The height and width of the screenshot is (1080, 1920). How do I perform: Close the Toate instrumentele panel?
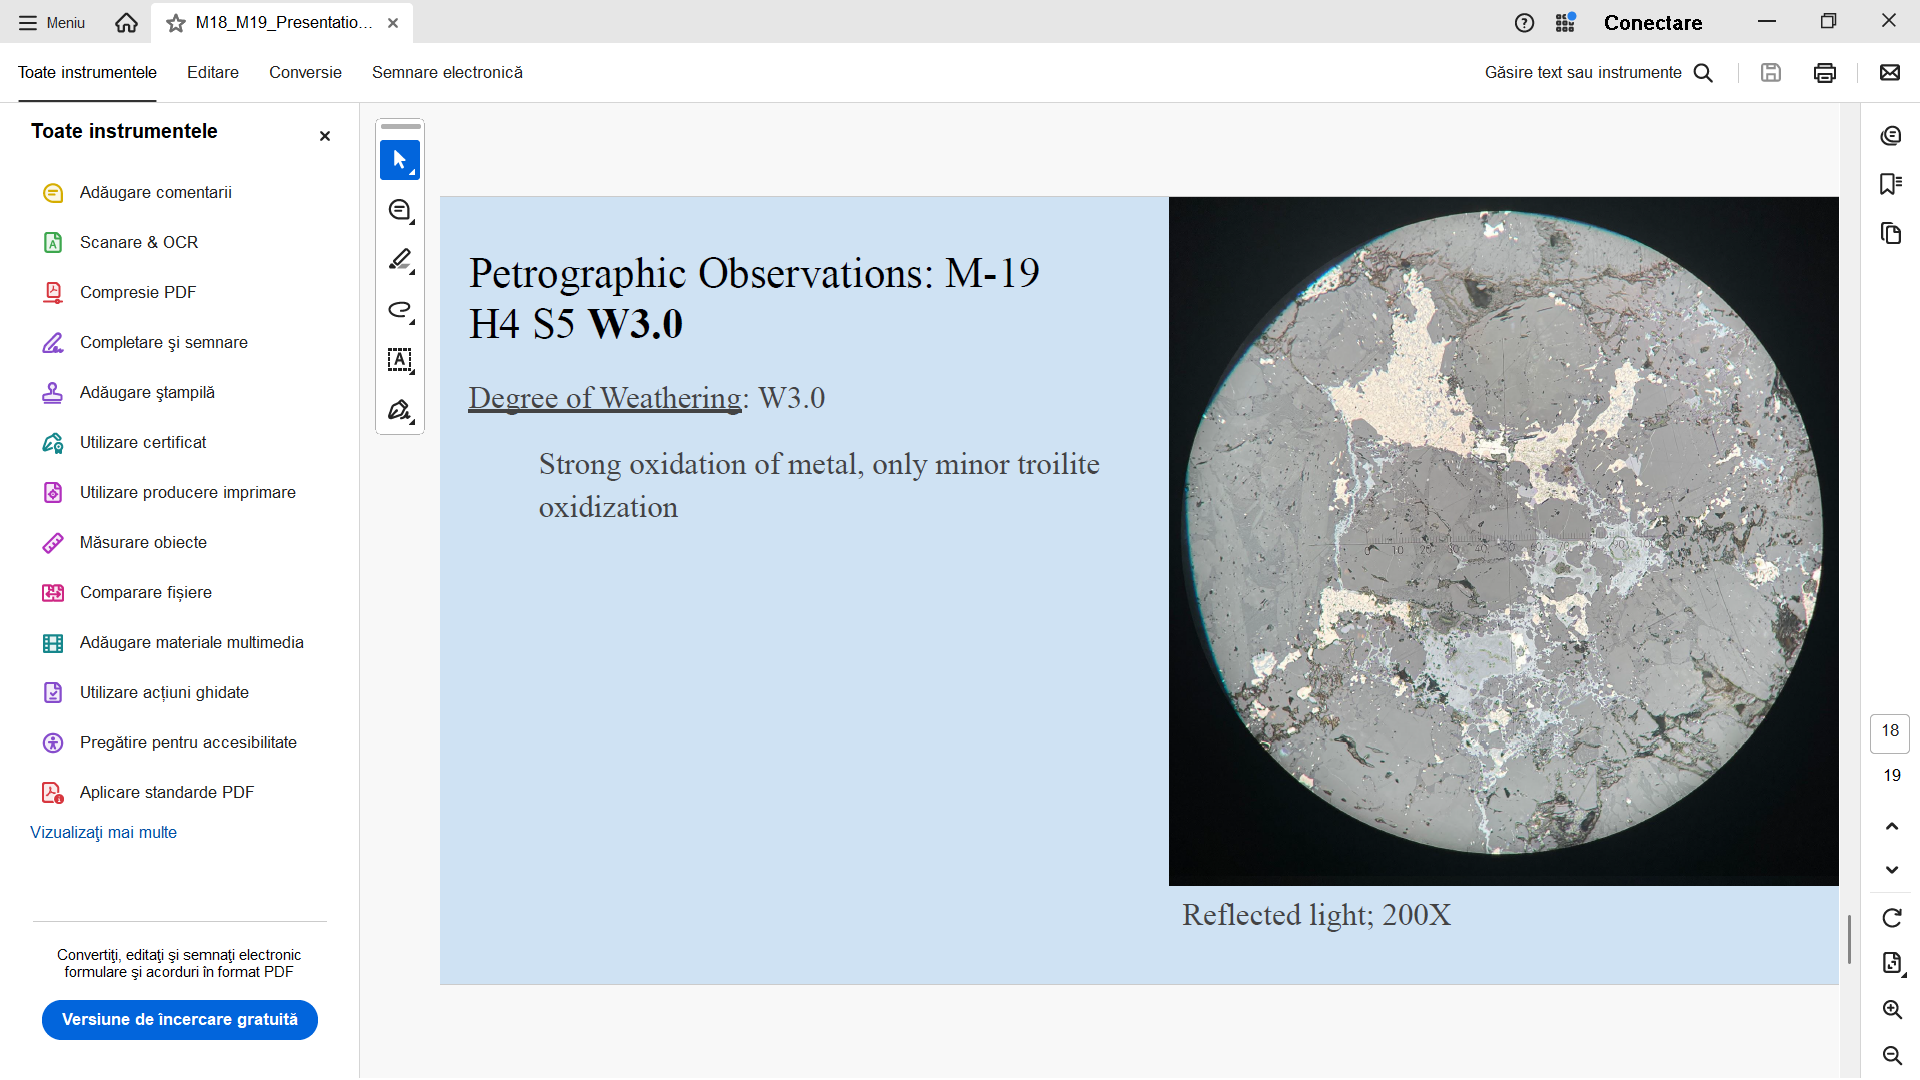[x=324, y=136]
